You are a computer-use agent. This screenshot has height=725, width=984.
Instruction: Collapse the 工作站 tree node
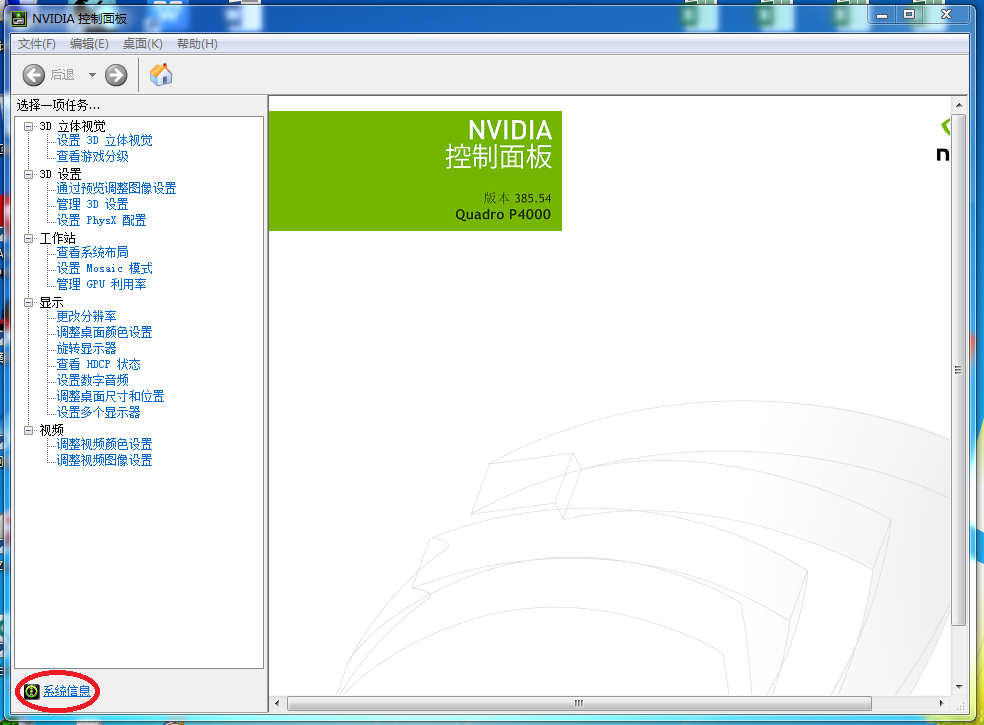[x=28, y=238]
